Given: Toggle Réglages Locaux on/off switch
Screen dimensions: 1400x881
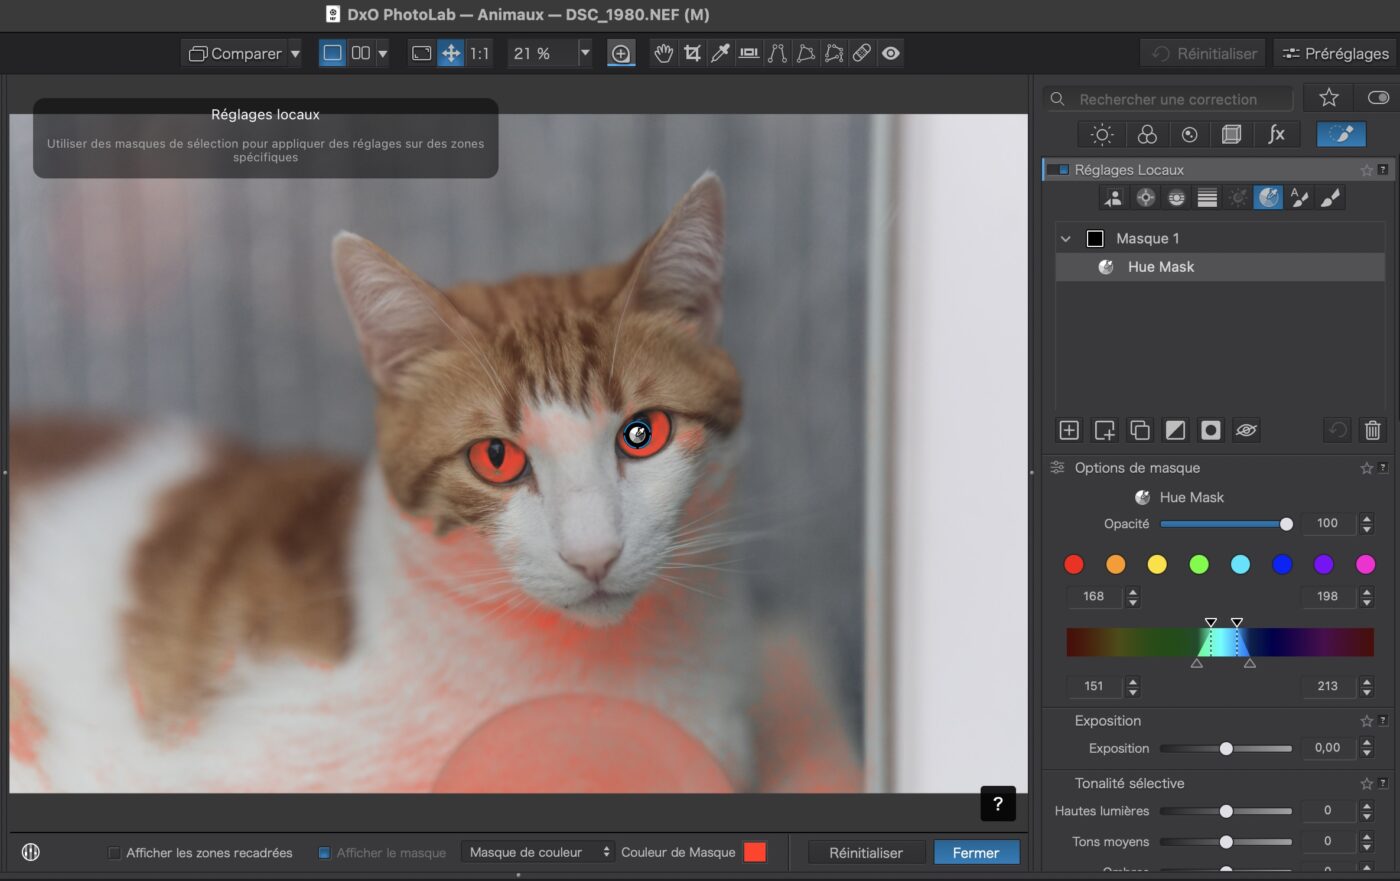Looking at the screenshot, I should click(x=1058, y=170).
